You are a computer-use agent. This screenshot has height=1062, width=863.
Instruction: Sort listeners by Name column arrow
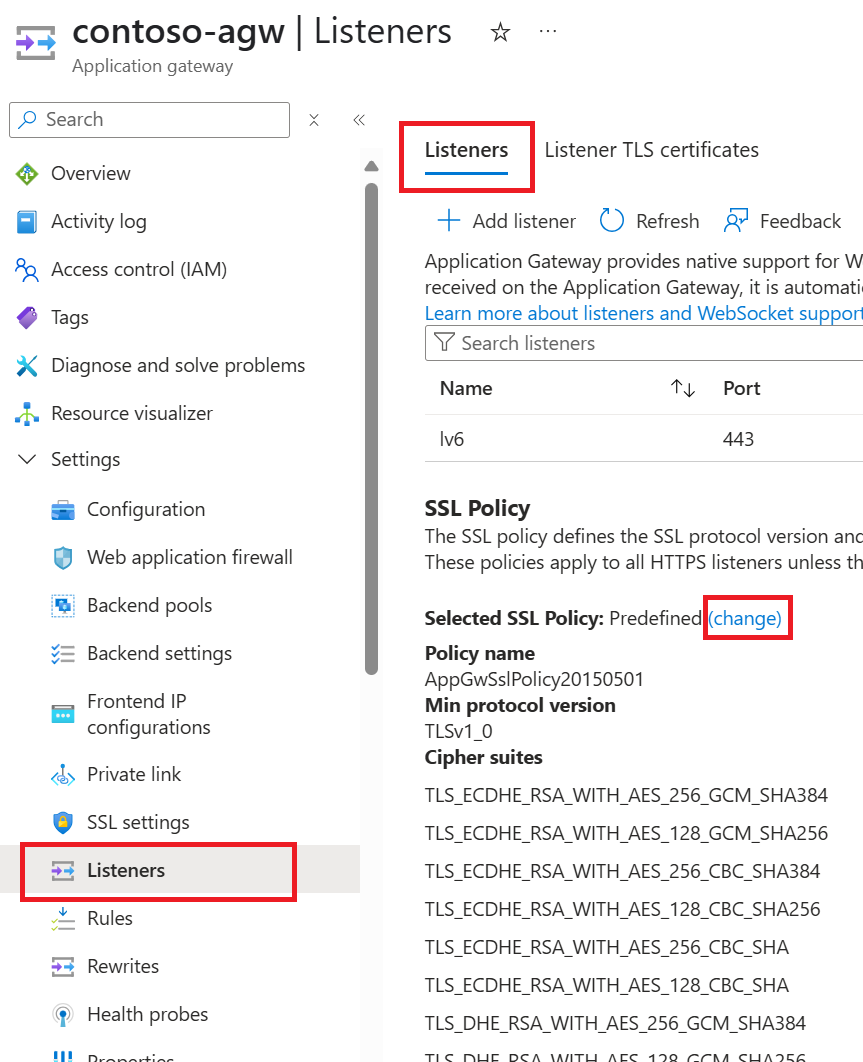click(682, 388)
